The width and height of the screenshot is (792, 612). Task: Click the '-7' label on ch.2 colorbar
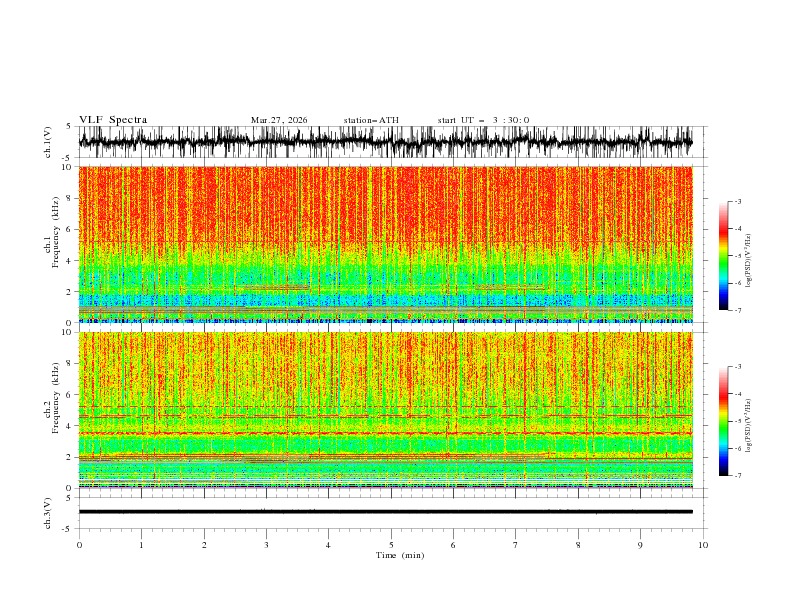point(737,475)
